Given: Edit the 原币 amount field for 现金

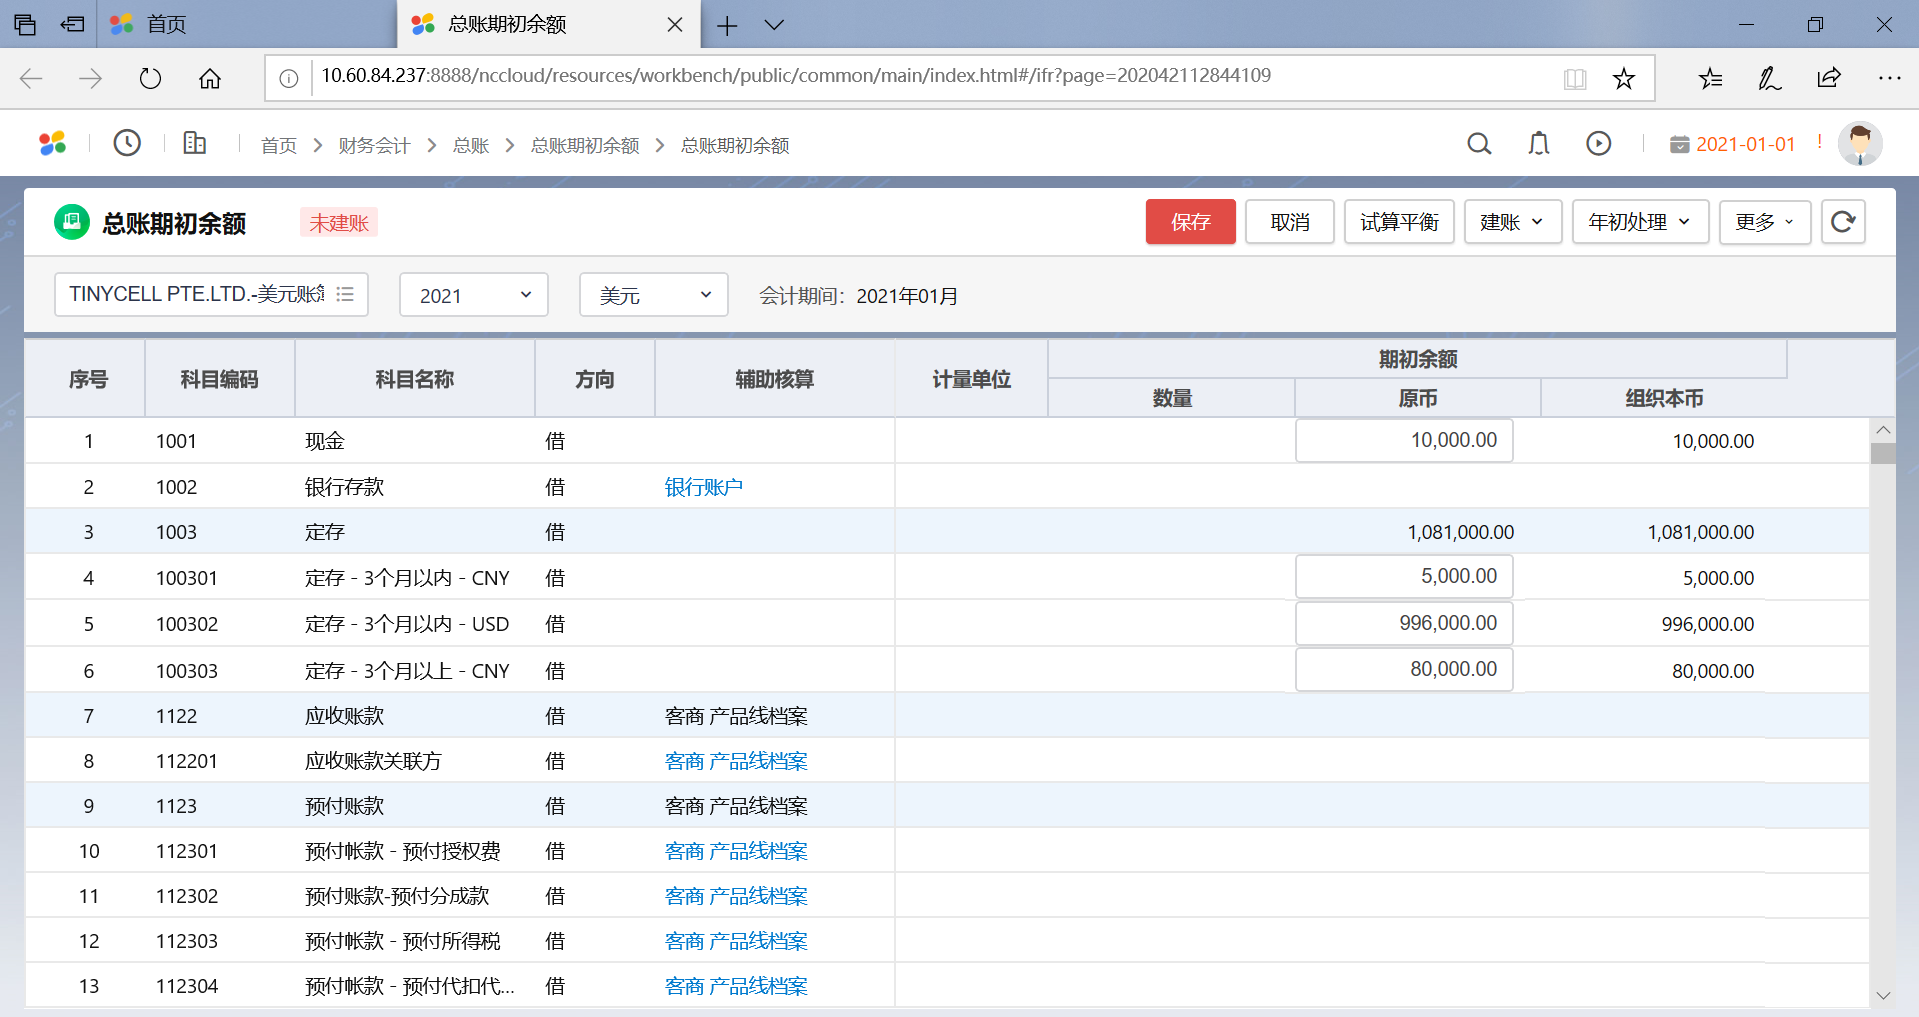Looking at the screenshot, I should click(x=1404, y=441).
